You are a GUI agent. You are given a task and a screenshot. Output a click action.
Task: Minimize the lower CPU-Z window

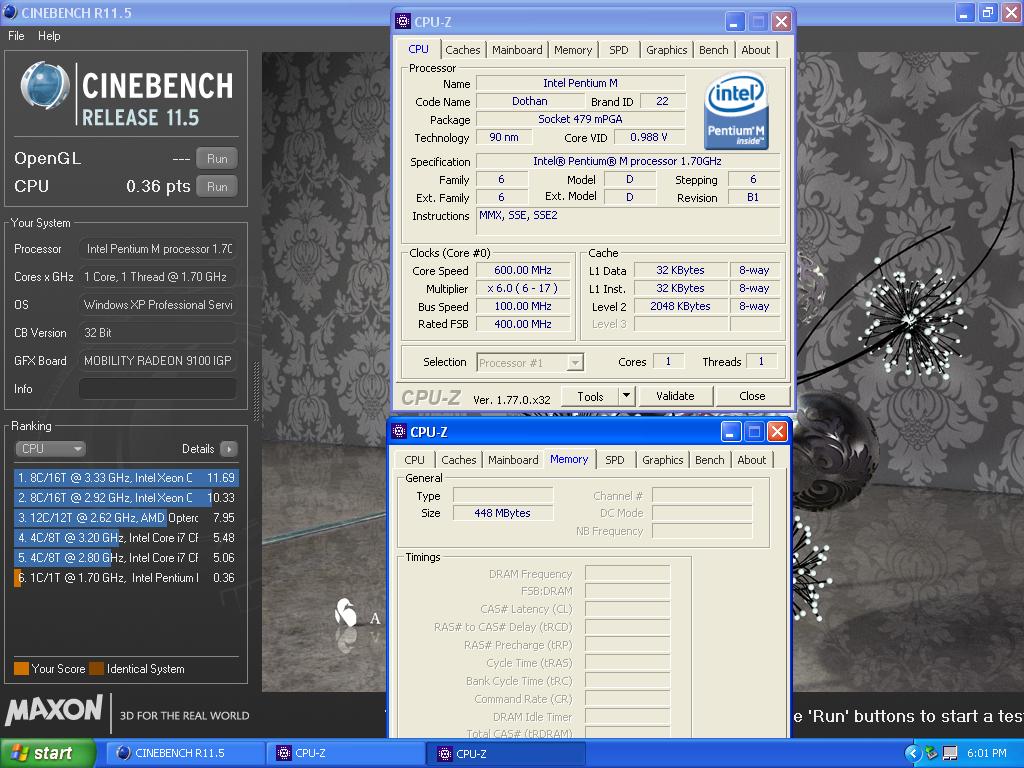[x=731, y=432]
